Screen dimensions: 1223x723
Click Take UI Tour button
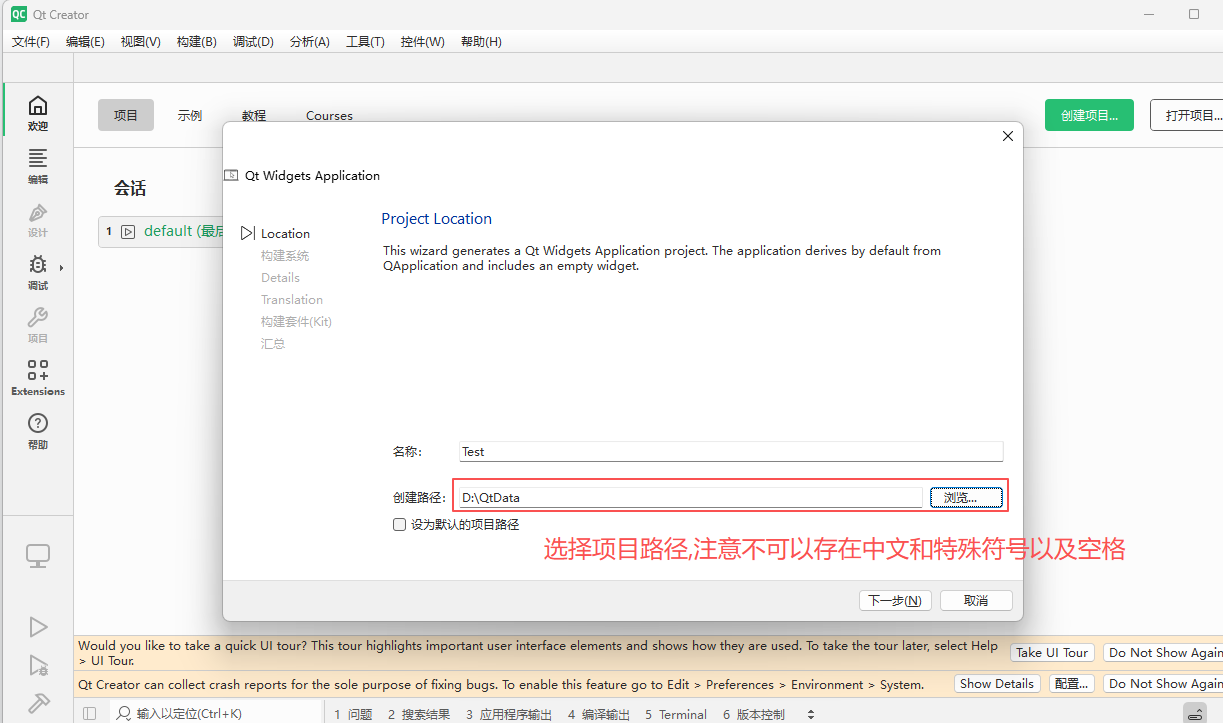1052,652
